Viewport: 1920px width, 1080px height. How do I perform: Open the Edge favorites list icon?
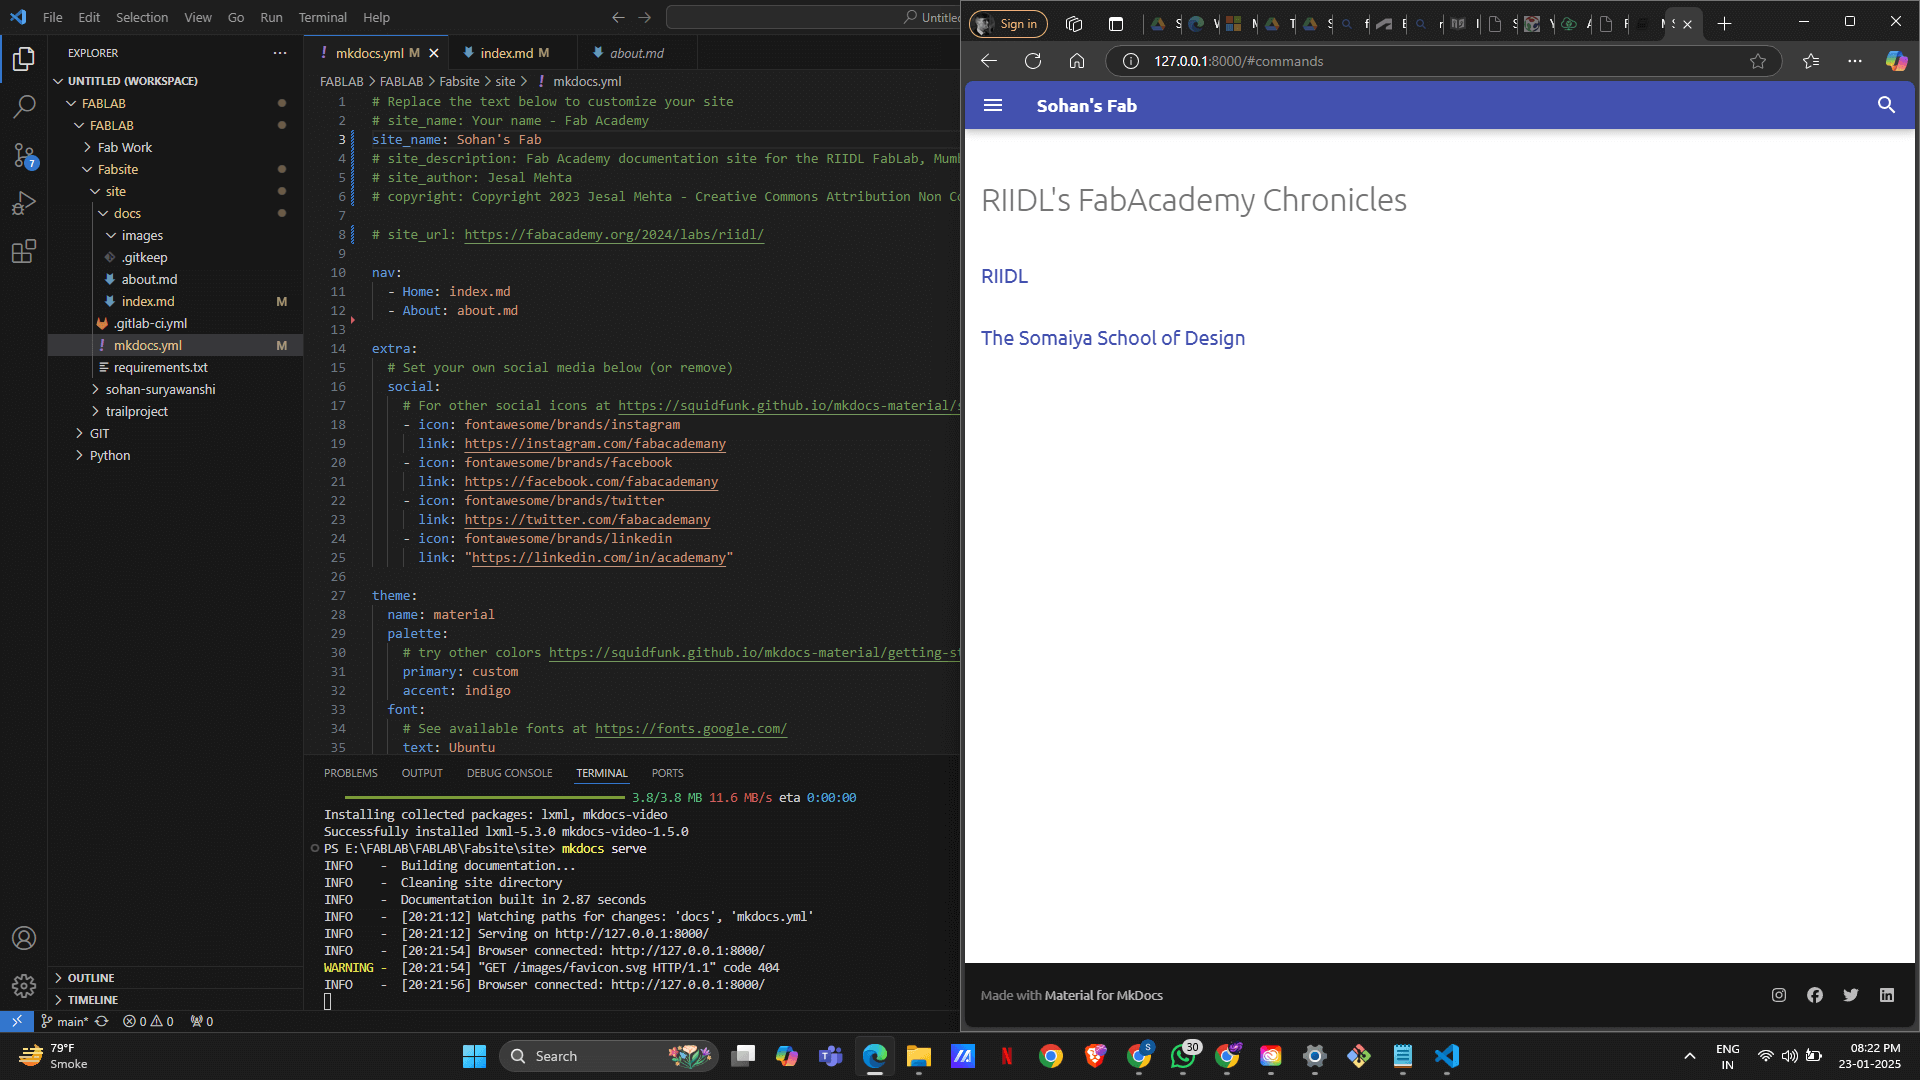pos(1811,61)
